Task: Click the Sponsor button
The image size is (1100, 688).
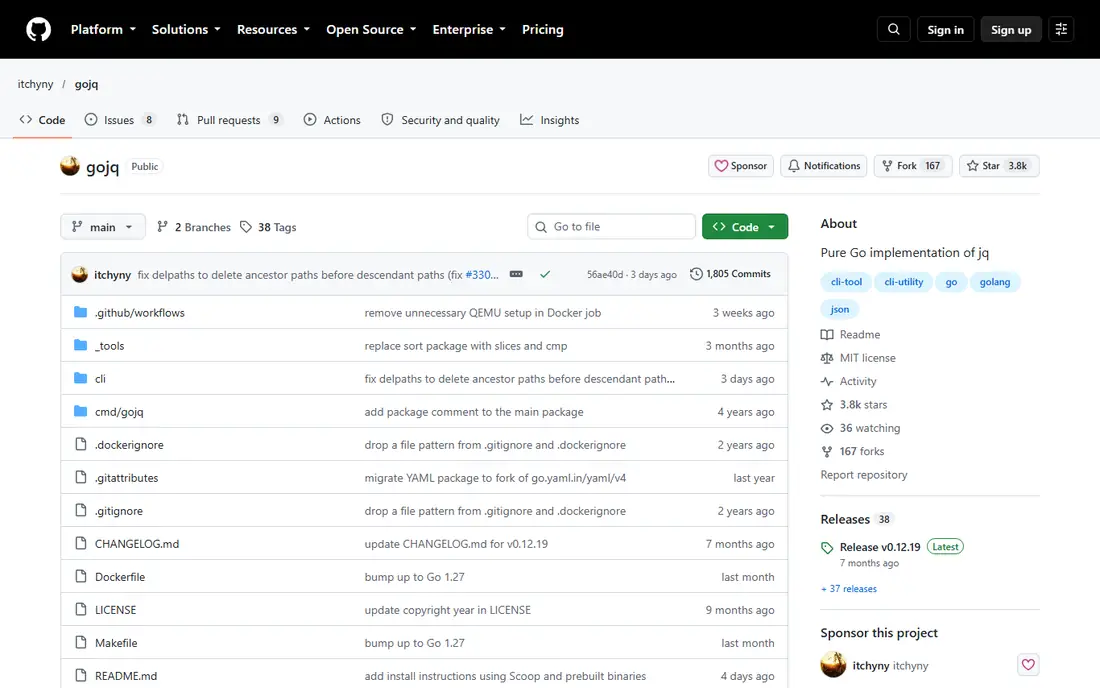Action: point(741,166)
